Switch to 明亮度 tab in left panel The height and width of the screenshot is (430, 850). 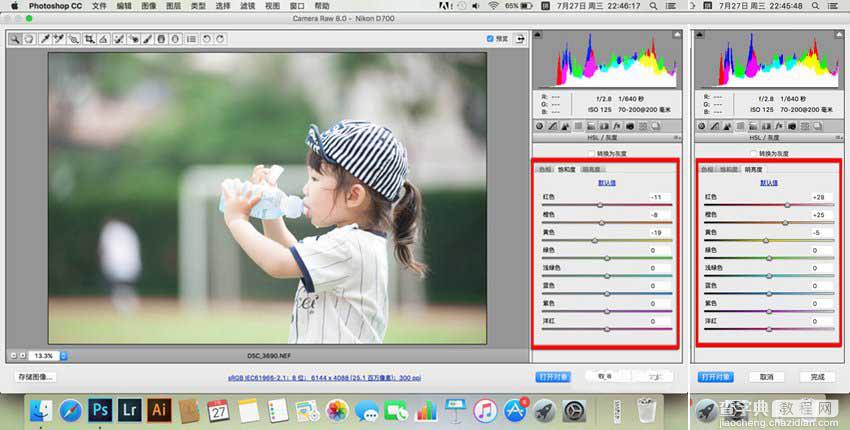tap(591, 170)
